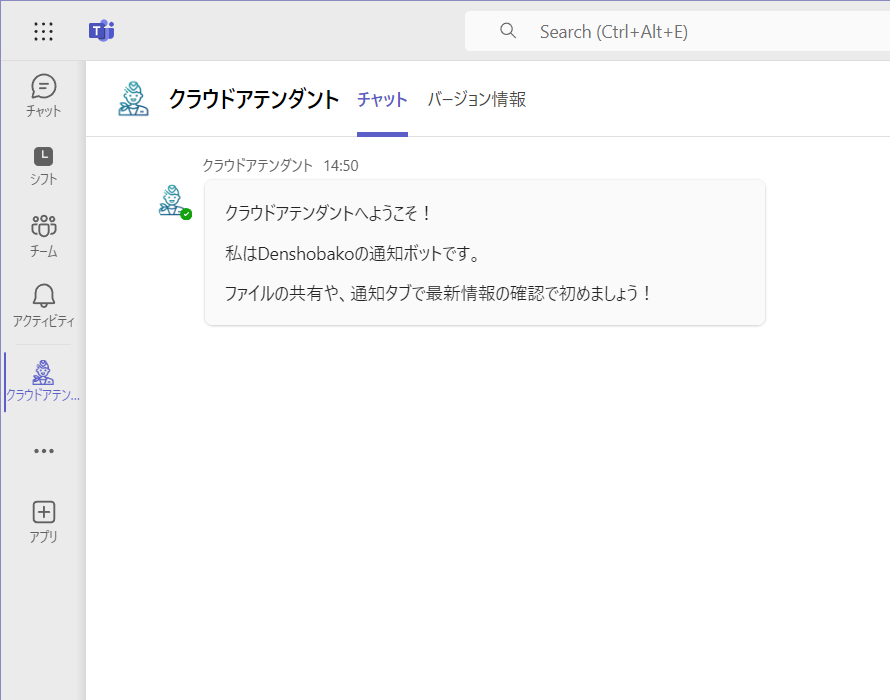The width and height of the screenshot is (890, 700).
Task: Open チーム in the left sidebar
Action: (44, 236)
